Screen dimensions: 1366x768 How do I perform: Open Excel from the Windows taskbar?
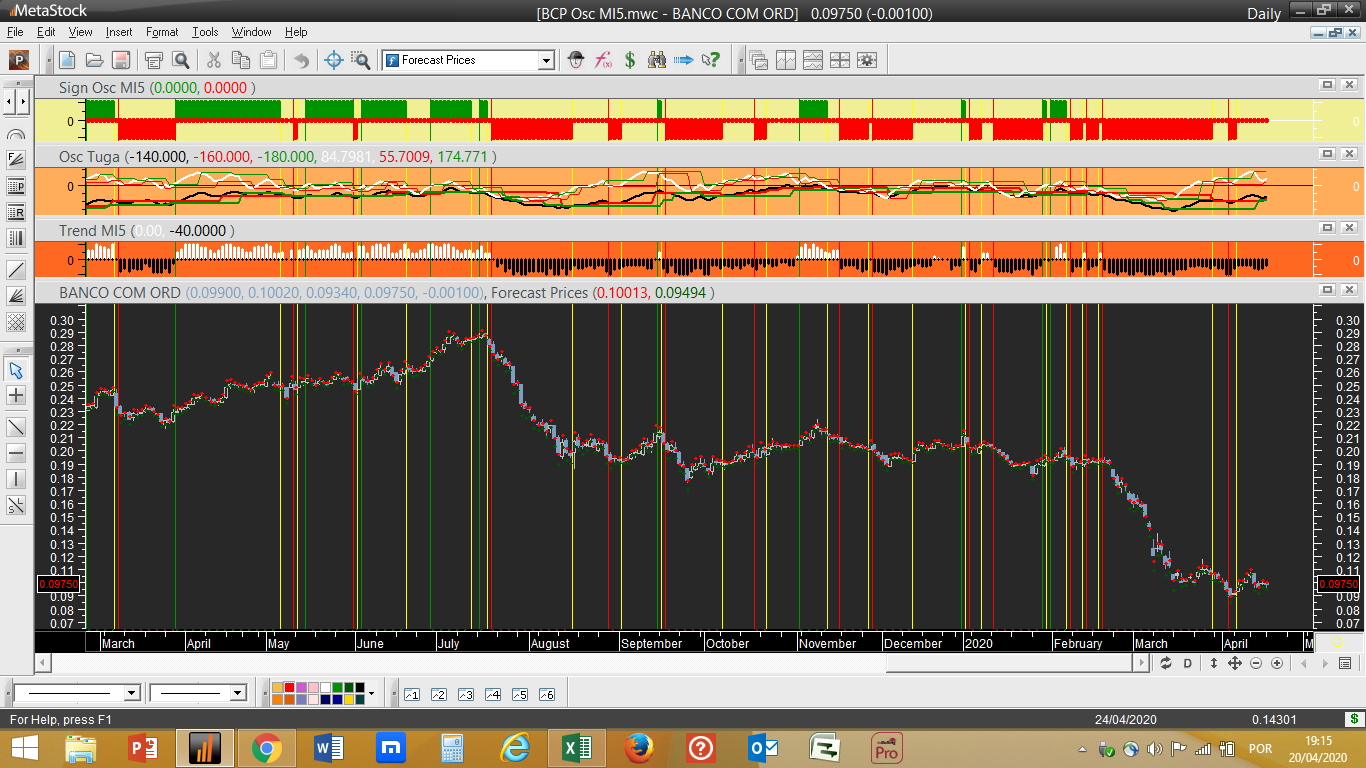[575, 748]
